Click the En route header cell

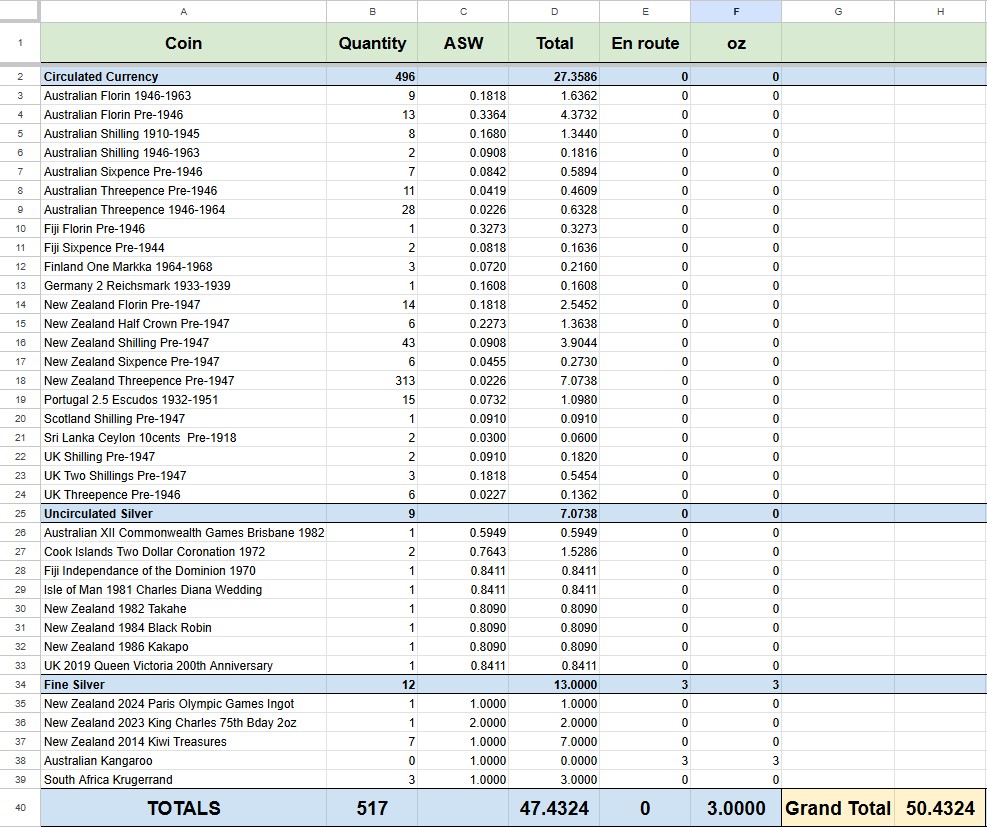click(x=645, y=43)
